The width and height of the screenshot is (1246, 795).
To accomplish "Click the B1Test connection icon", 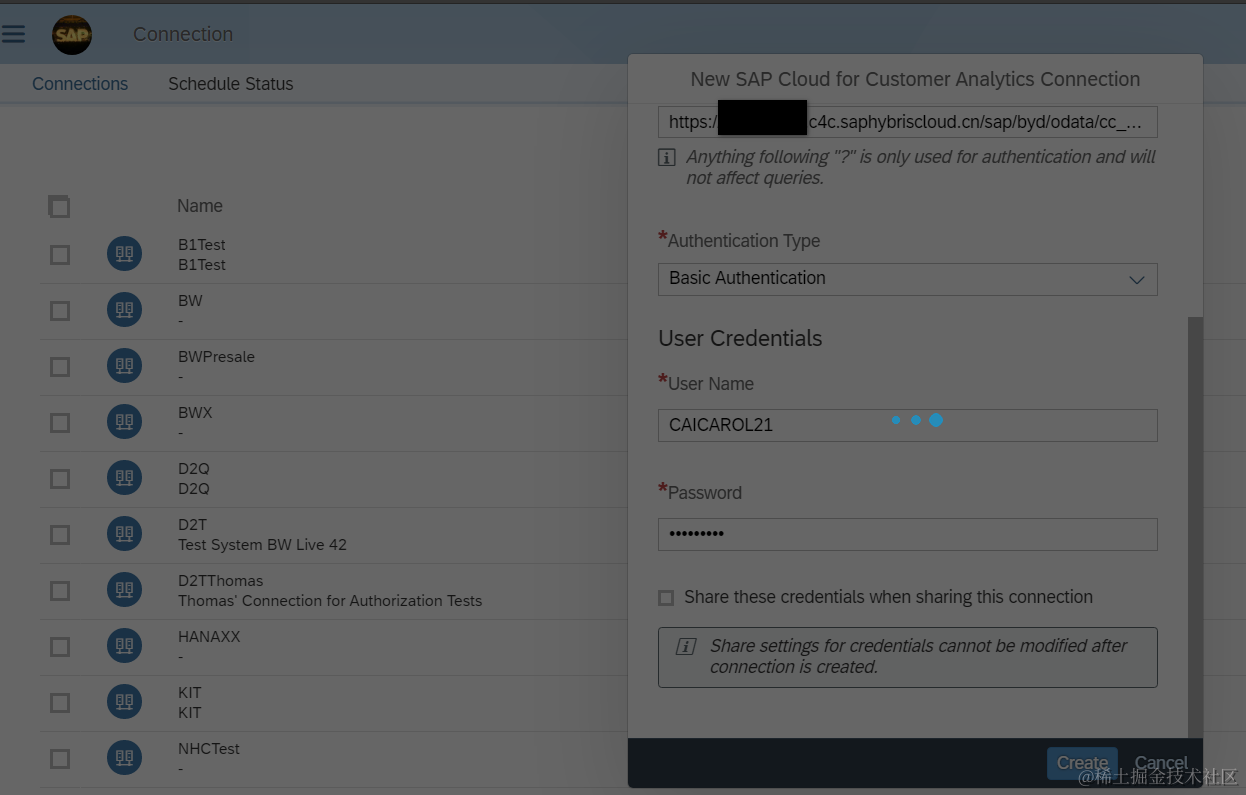I will coord(125,255).
